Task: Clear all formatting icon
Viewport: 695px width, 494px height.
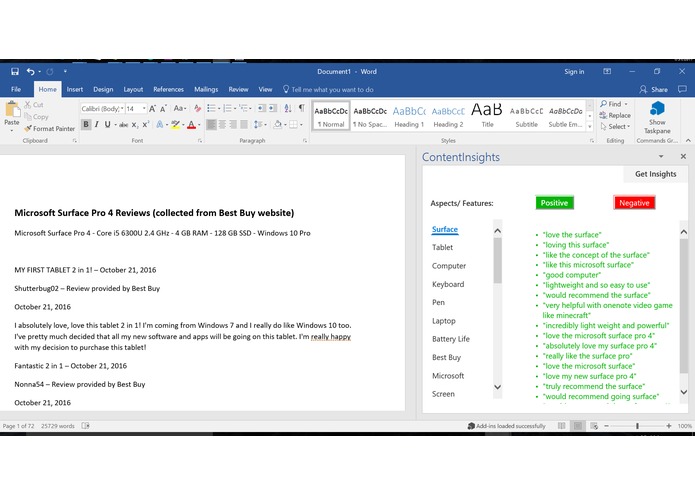Action: click(198, 109)
